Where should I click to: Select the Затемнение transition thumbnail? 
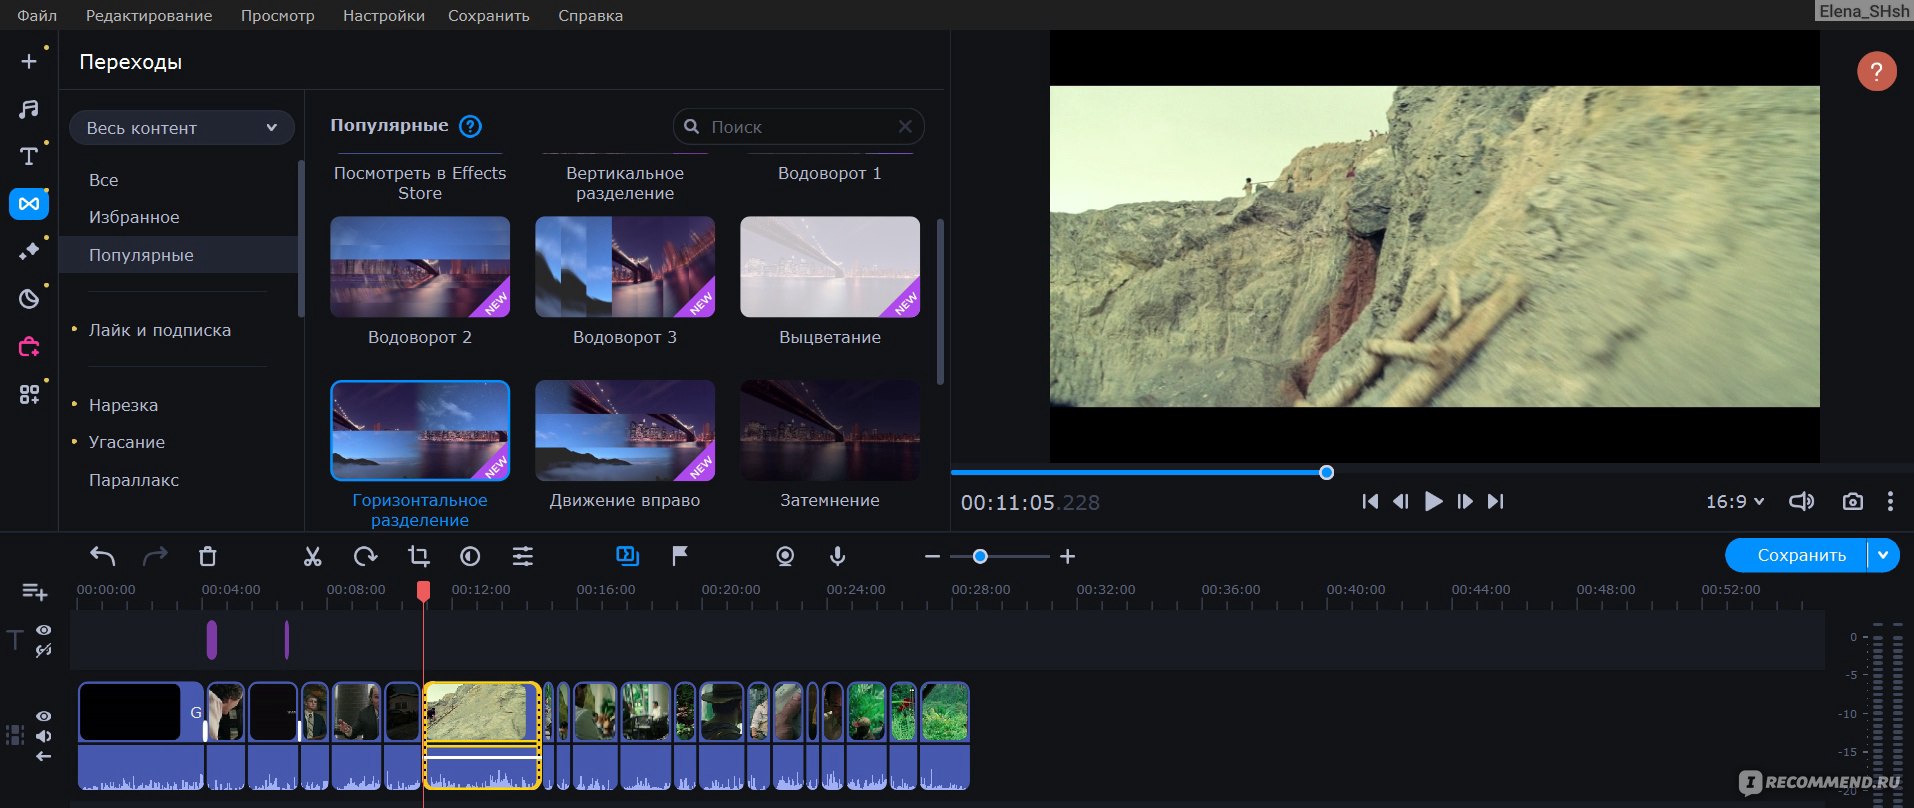(830, 430)
